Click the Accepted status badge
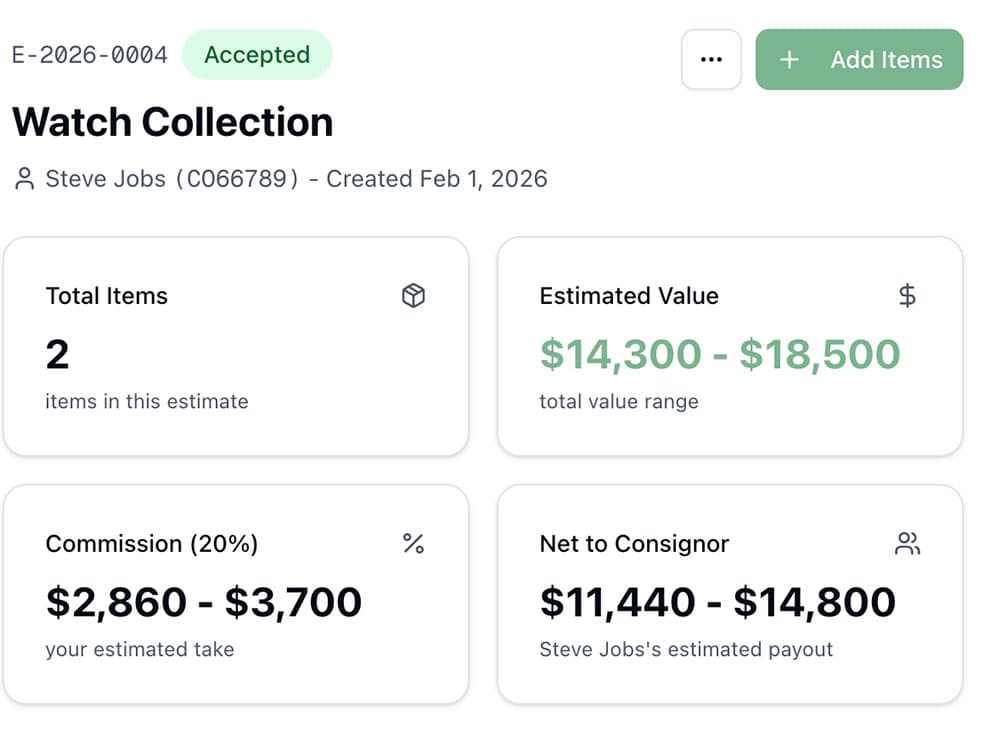Viewport: 984px width, 740px height. point(257,55)
